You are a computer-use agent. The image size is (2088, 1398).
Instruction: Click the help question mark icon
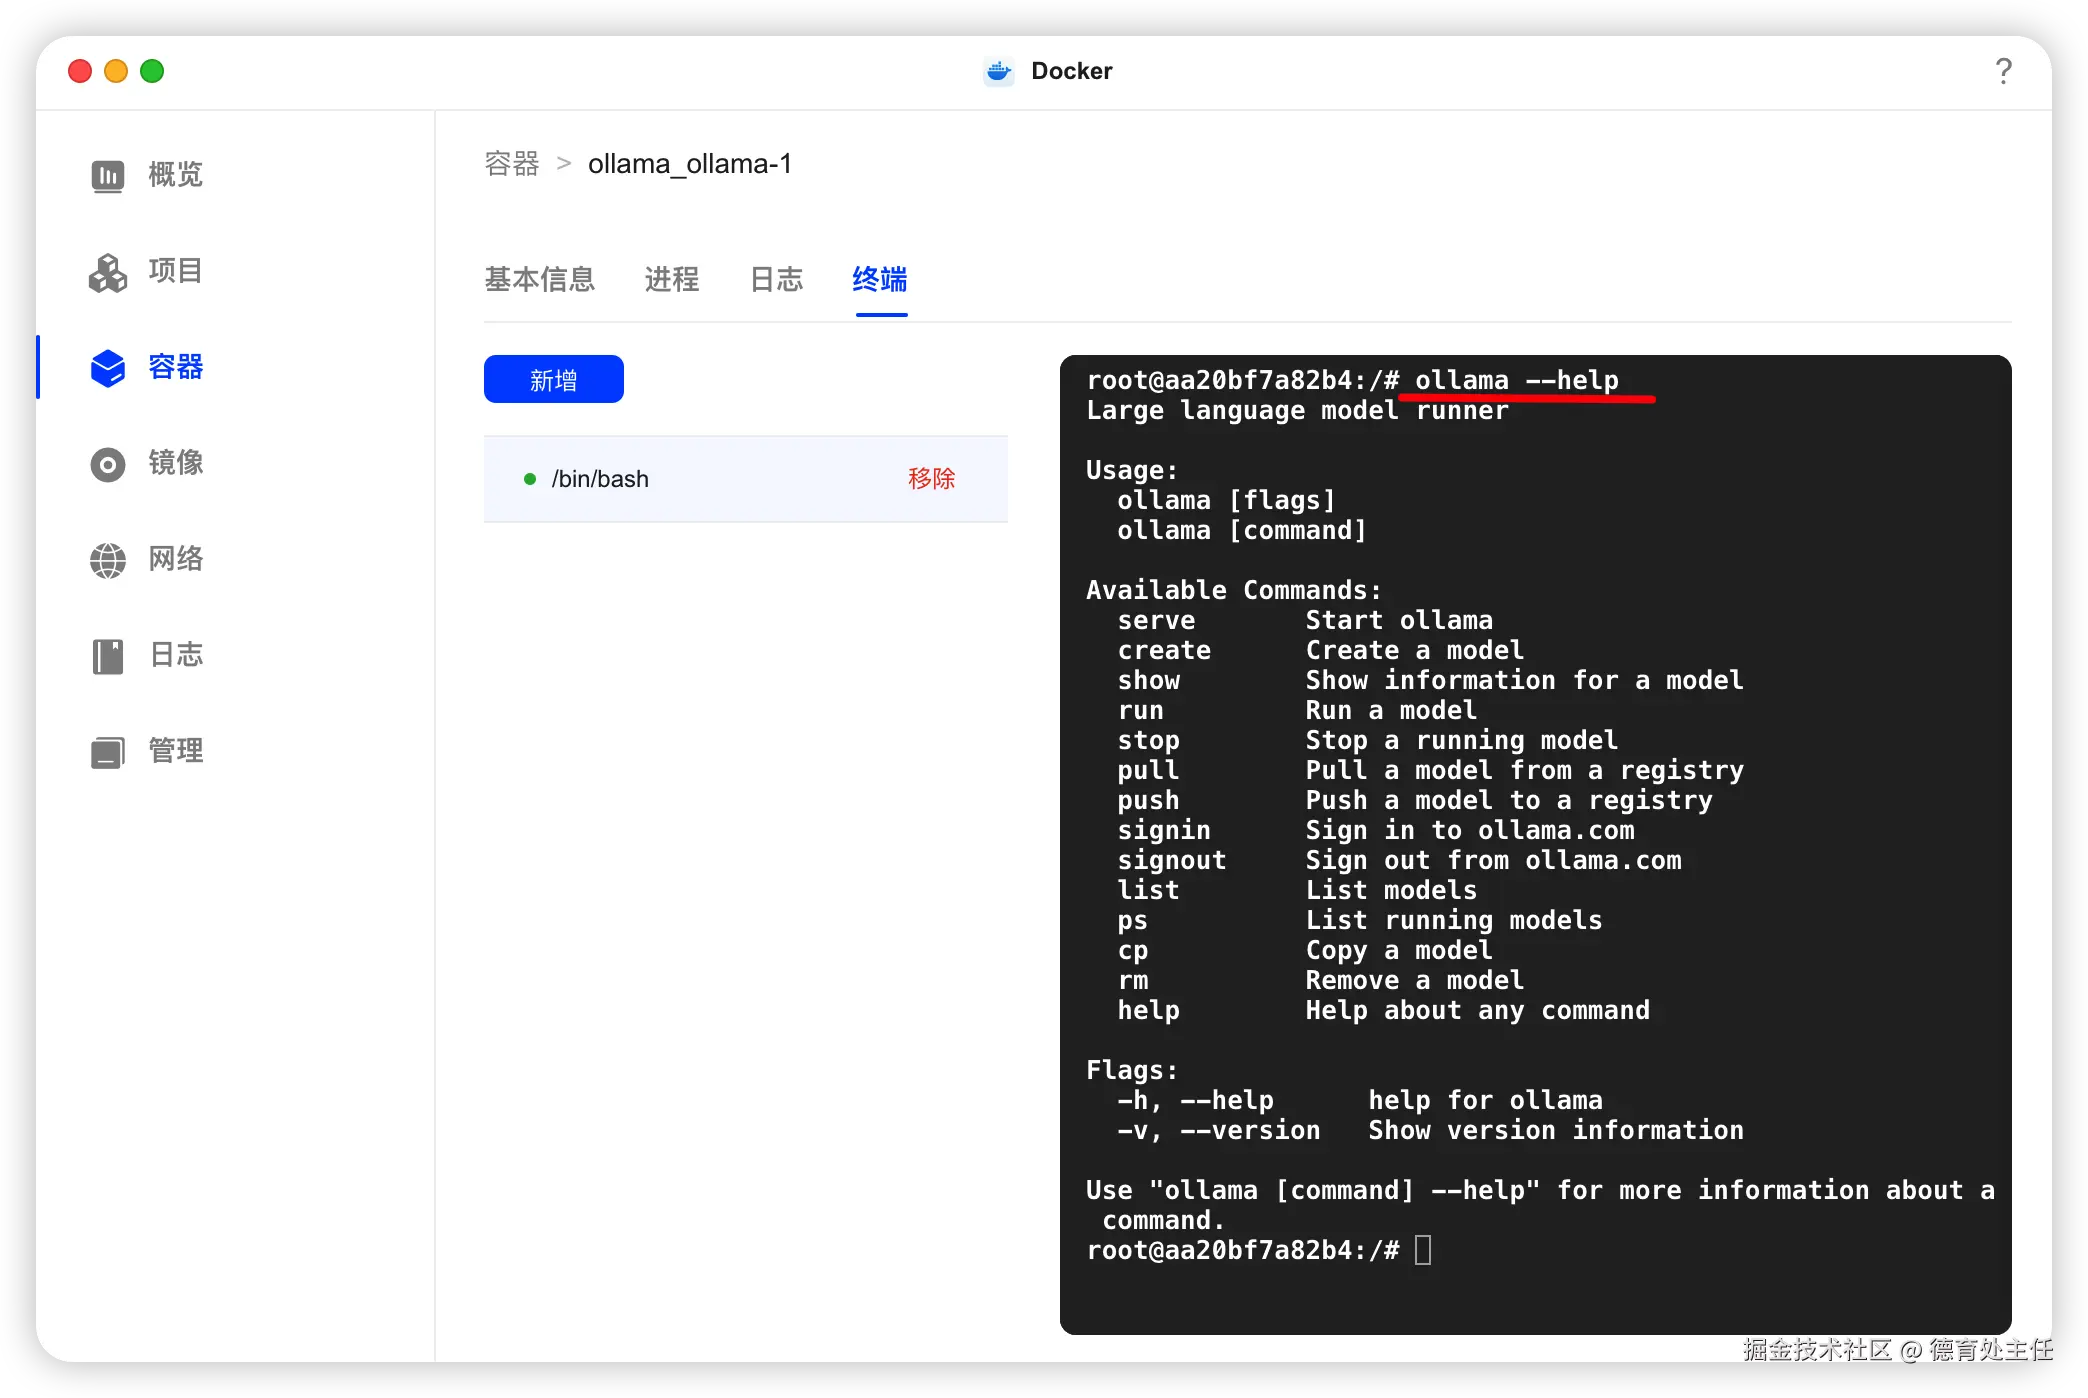(2003, 71)
